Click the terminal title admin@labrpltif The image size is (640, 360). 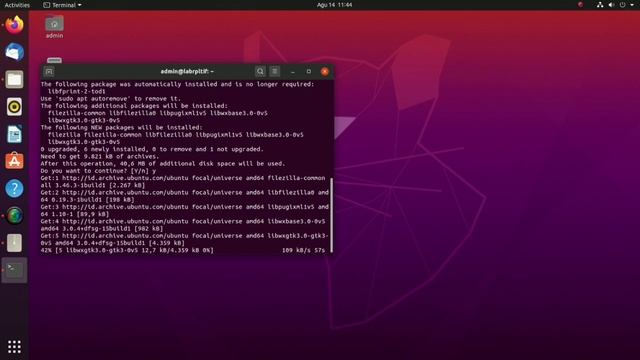tap(187, 71)
